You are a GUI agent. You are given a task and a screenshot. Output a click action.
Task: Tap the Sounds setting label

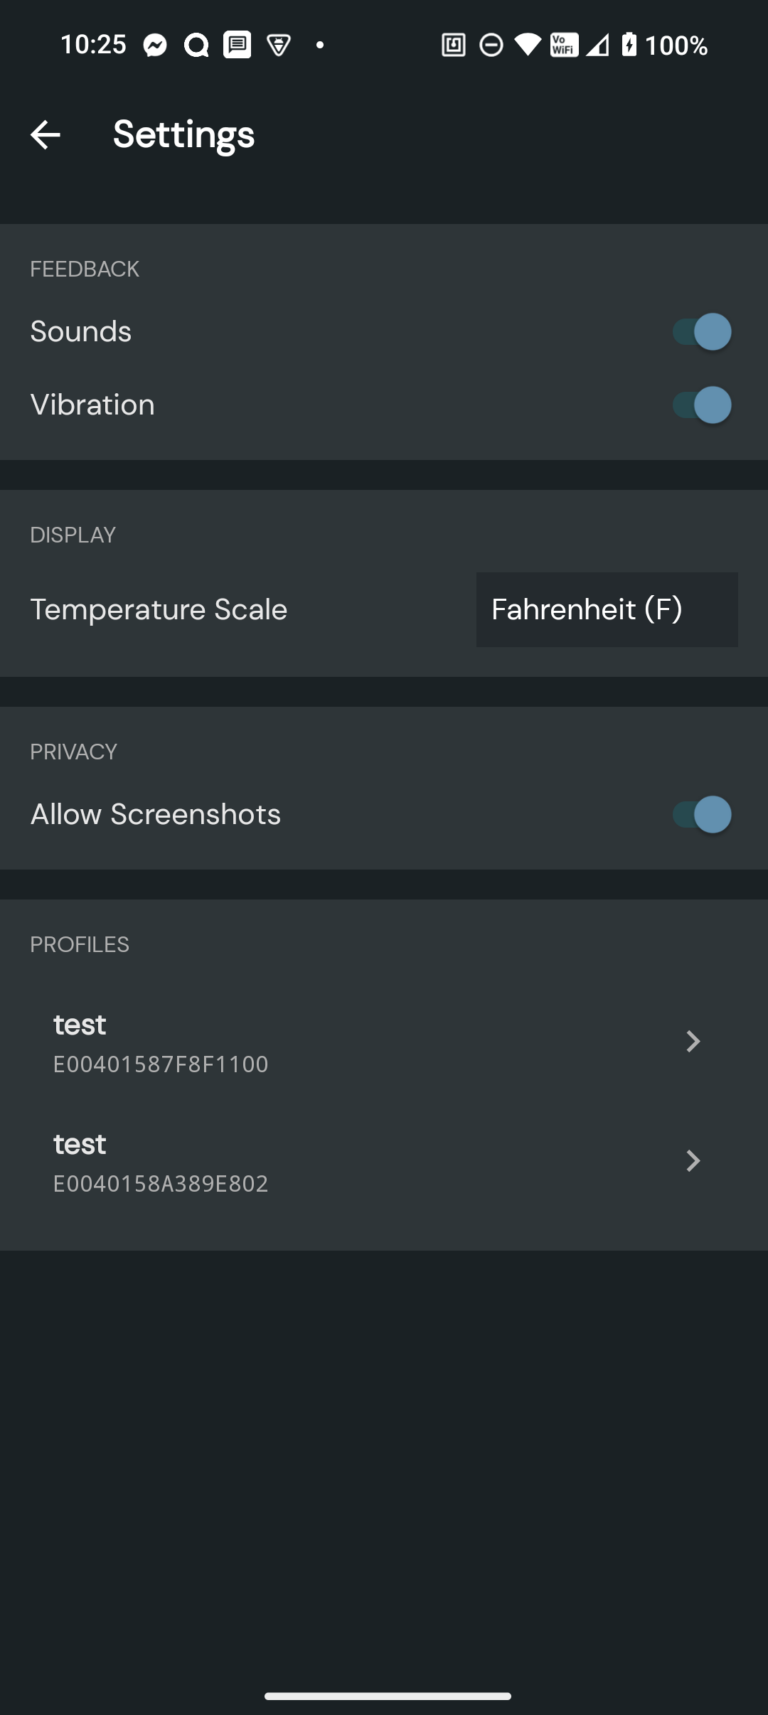(x=81, y=332)
